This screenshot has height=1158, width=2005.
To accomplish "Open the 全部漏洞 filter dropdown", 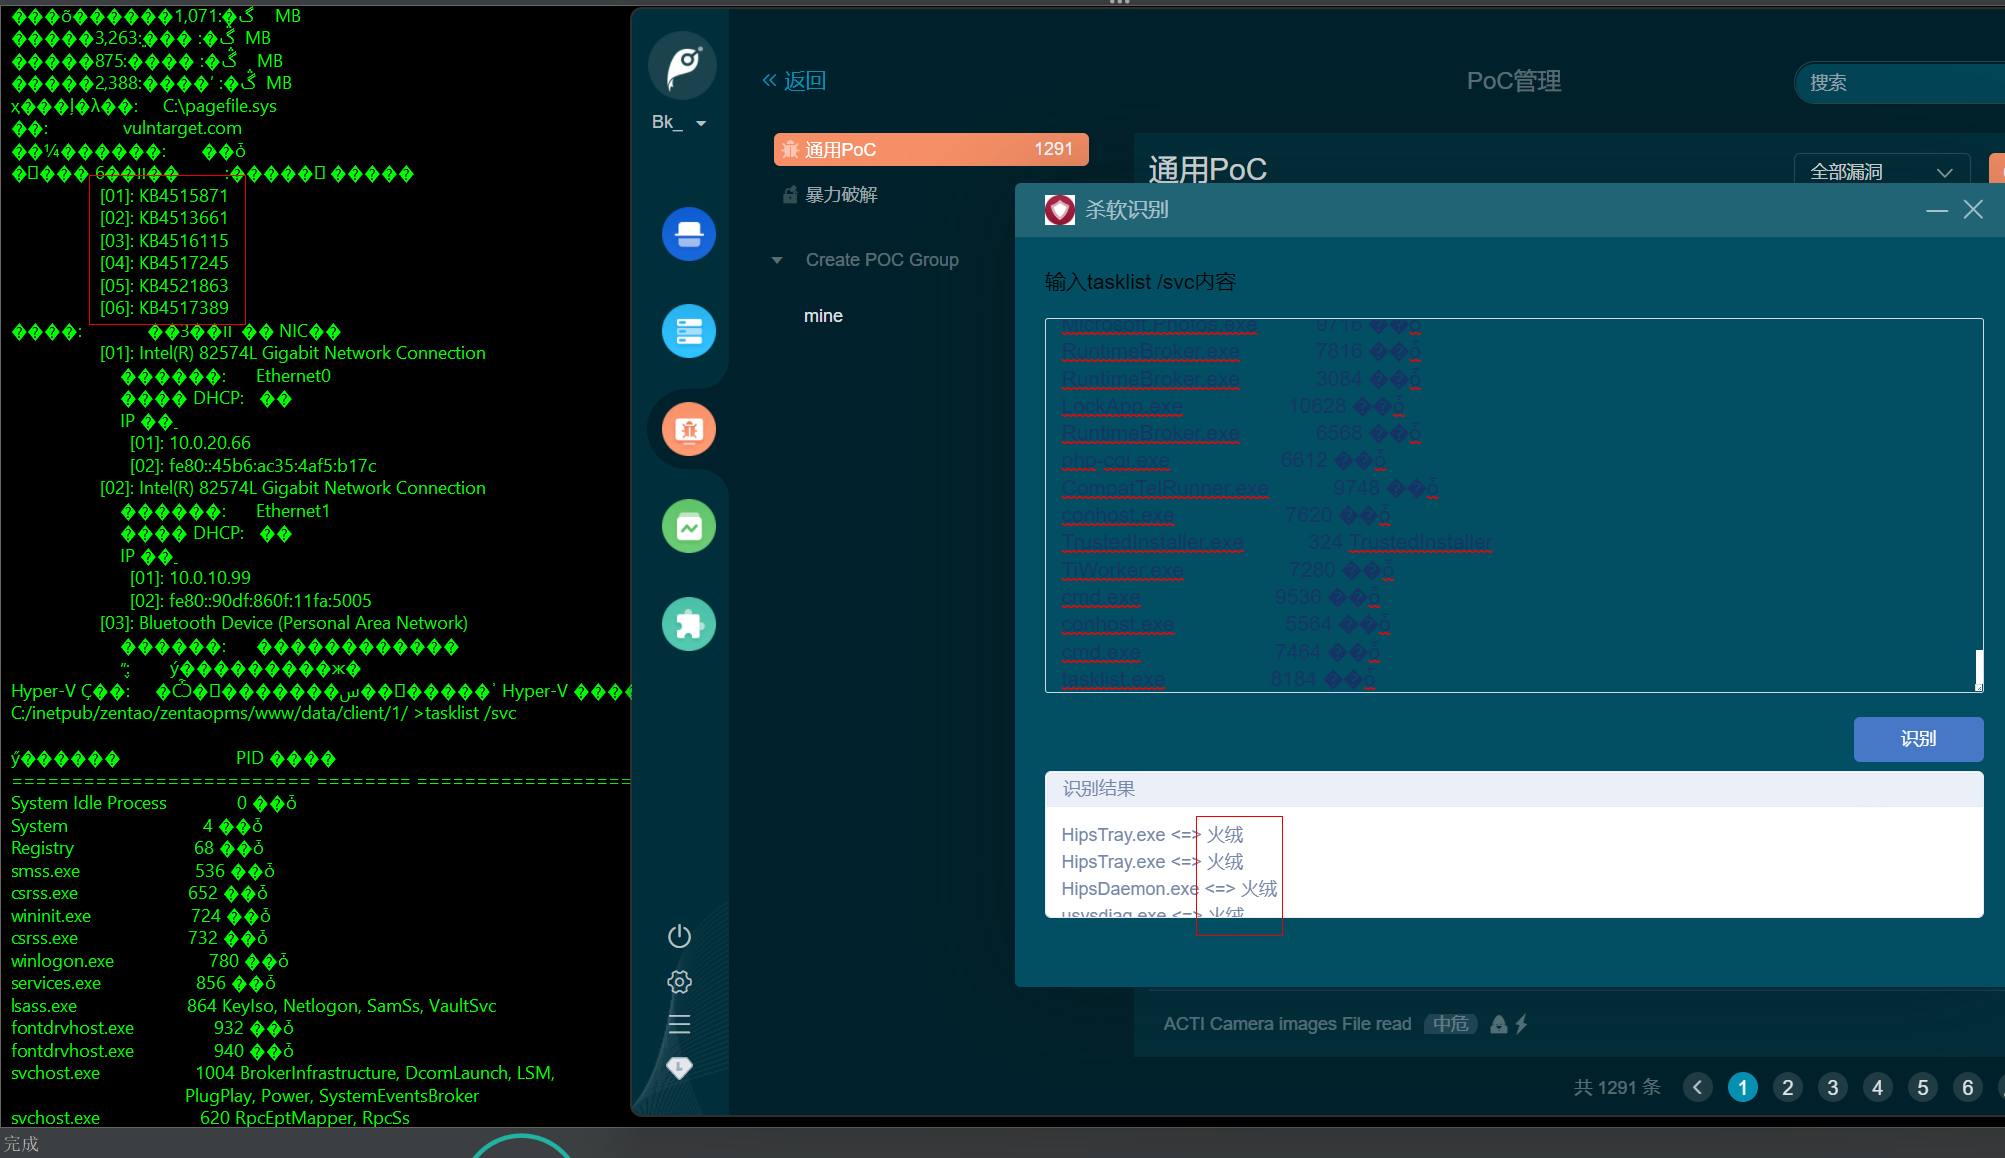I will pyautogui.click(x=1881, y=171).
